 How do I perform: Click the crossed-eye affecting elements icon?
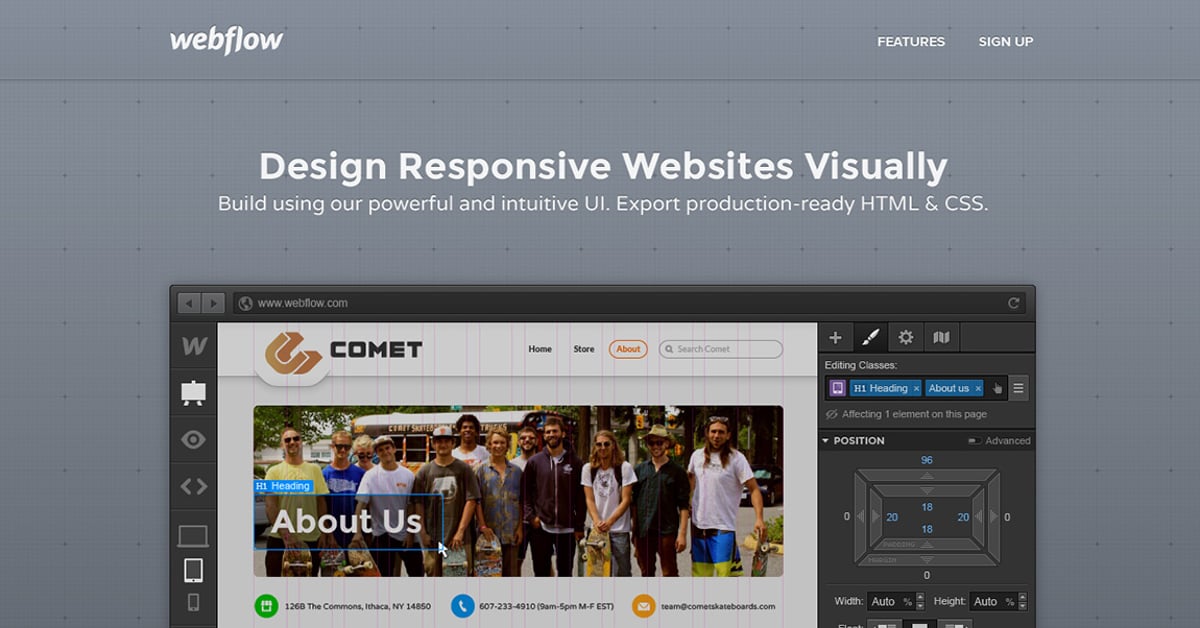coord(832,414)
